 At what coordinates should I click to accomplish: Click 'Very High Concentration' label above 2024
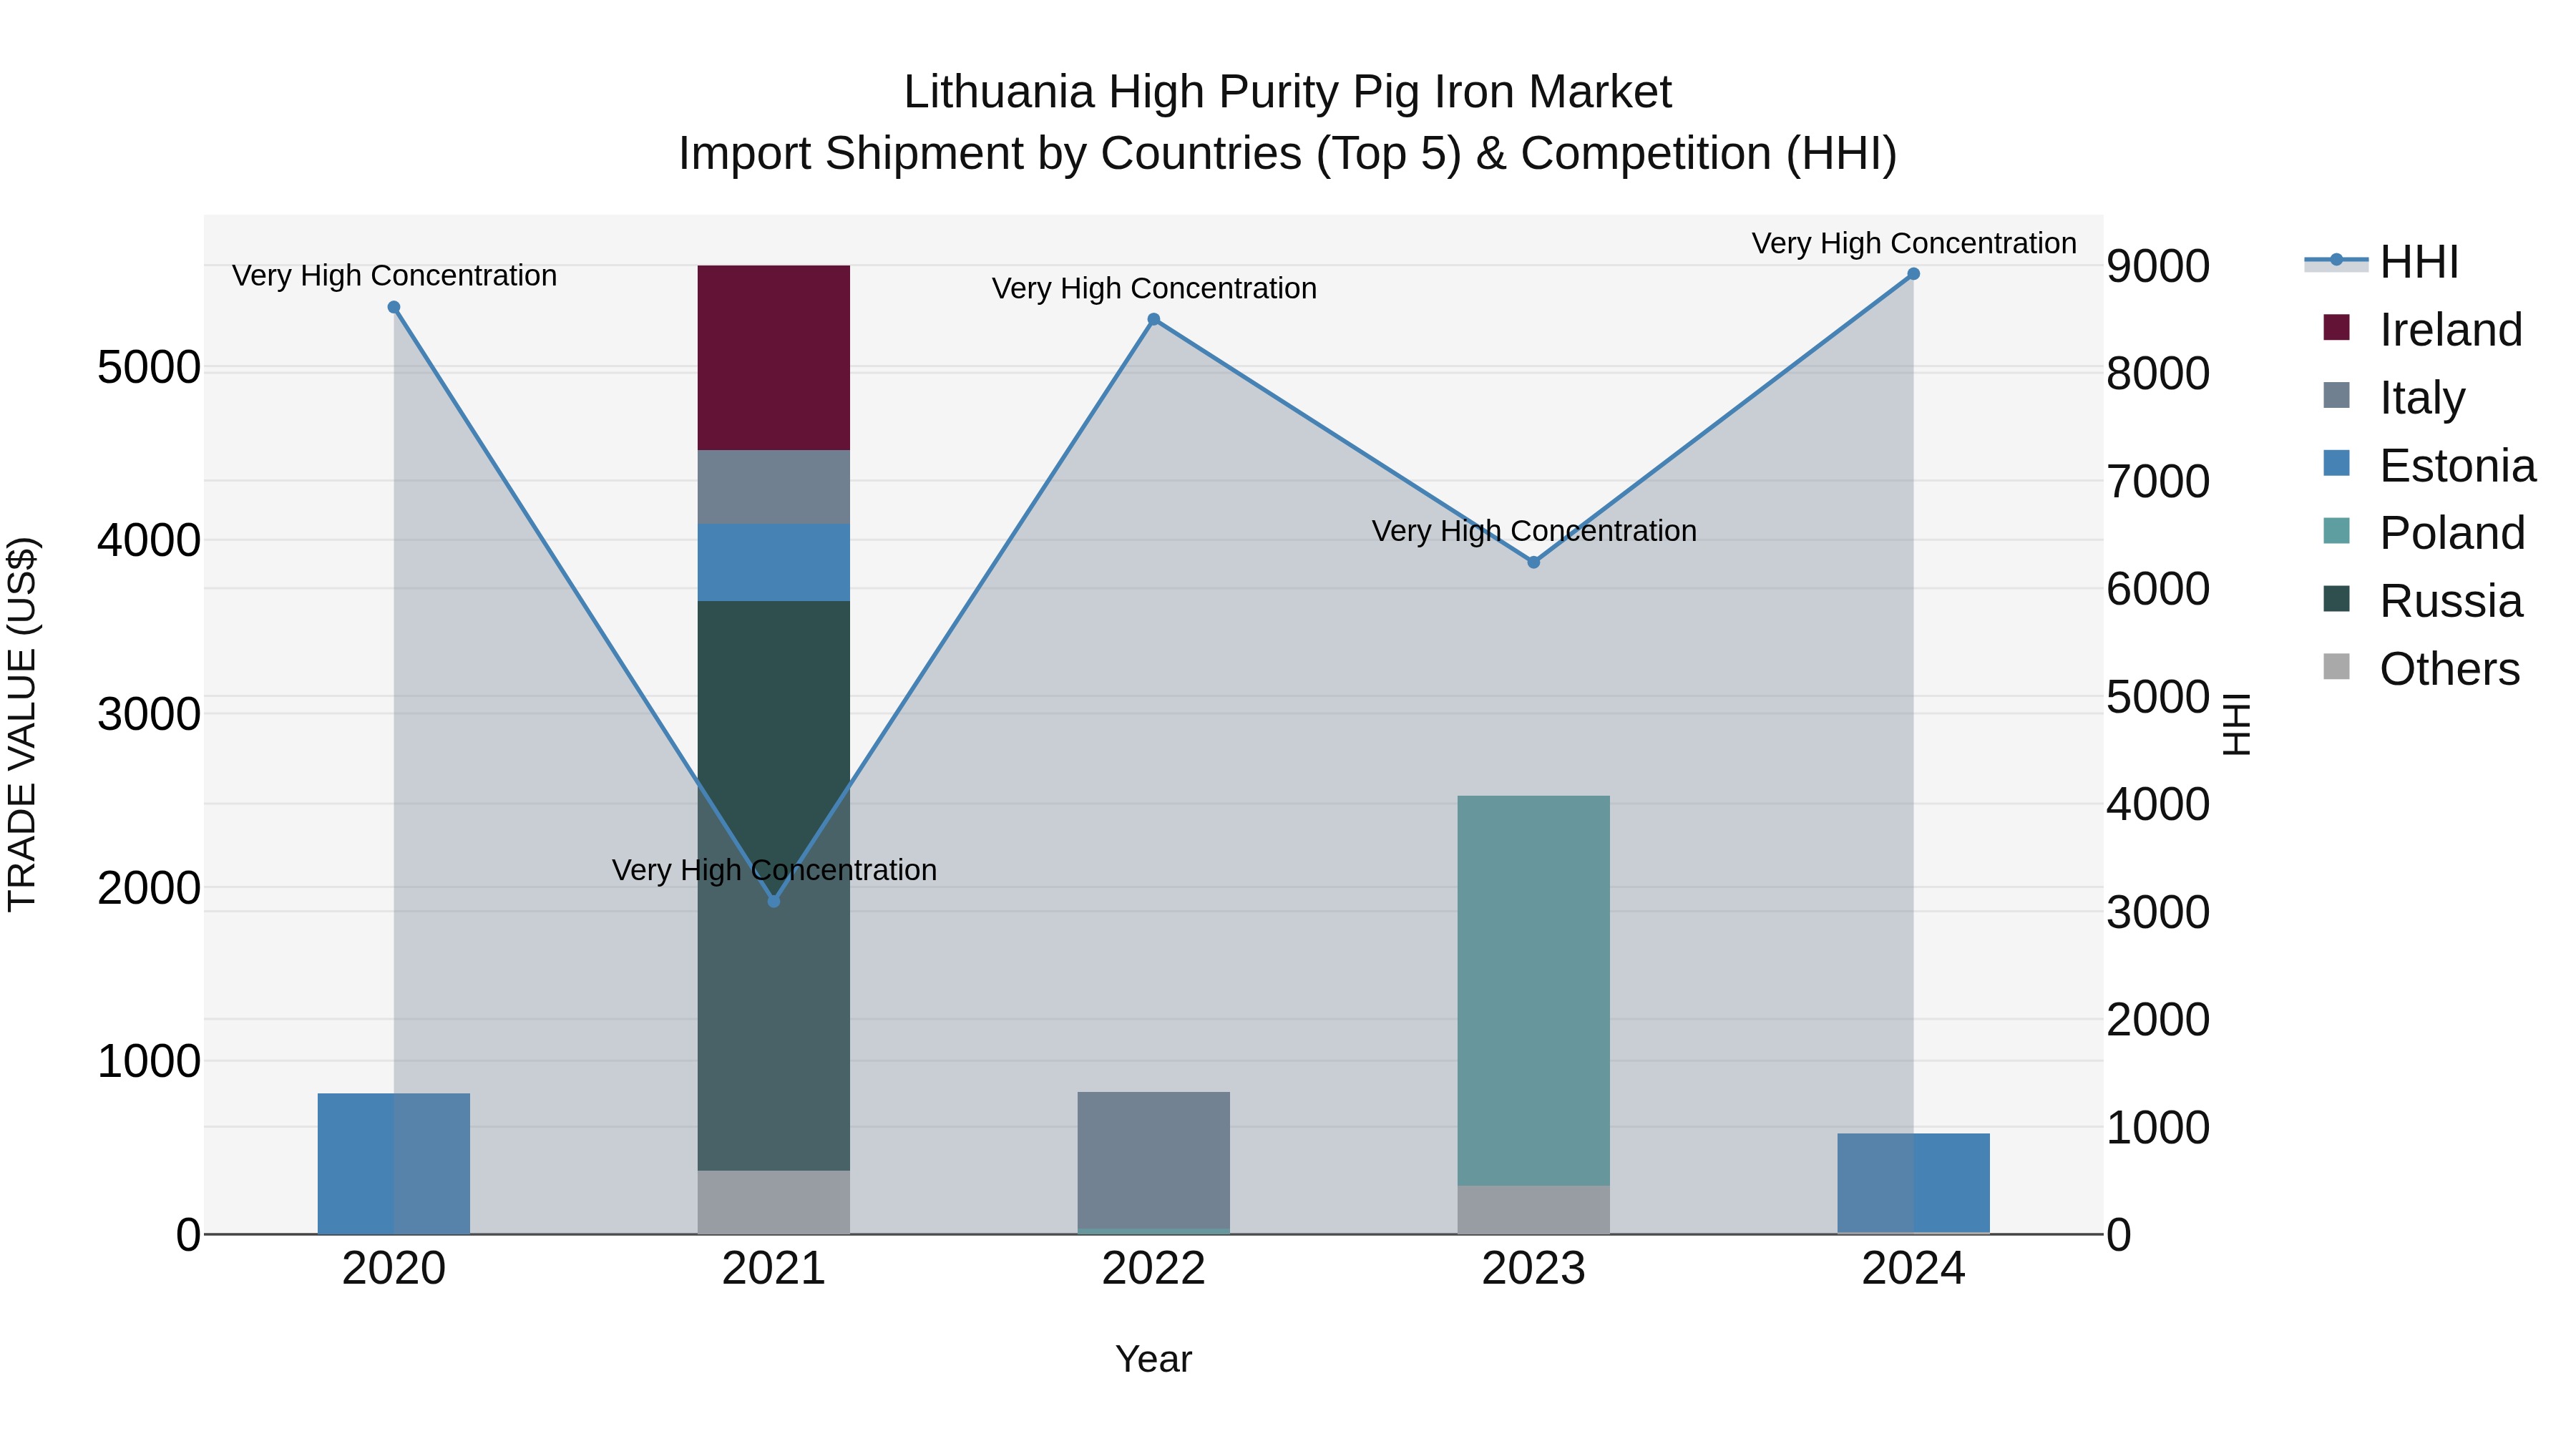point(1914,243)
